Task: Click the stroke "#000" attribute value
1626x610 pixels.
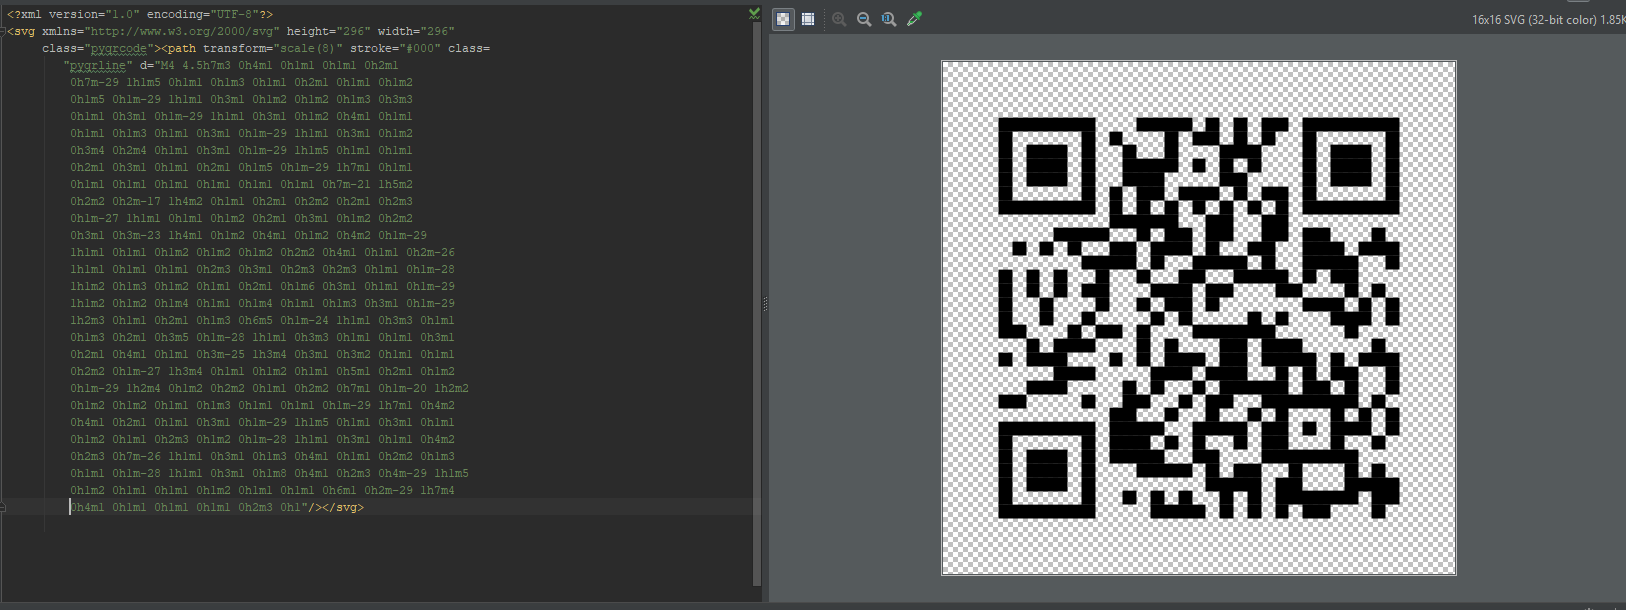Action: click(420, 48)
